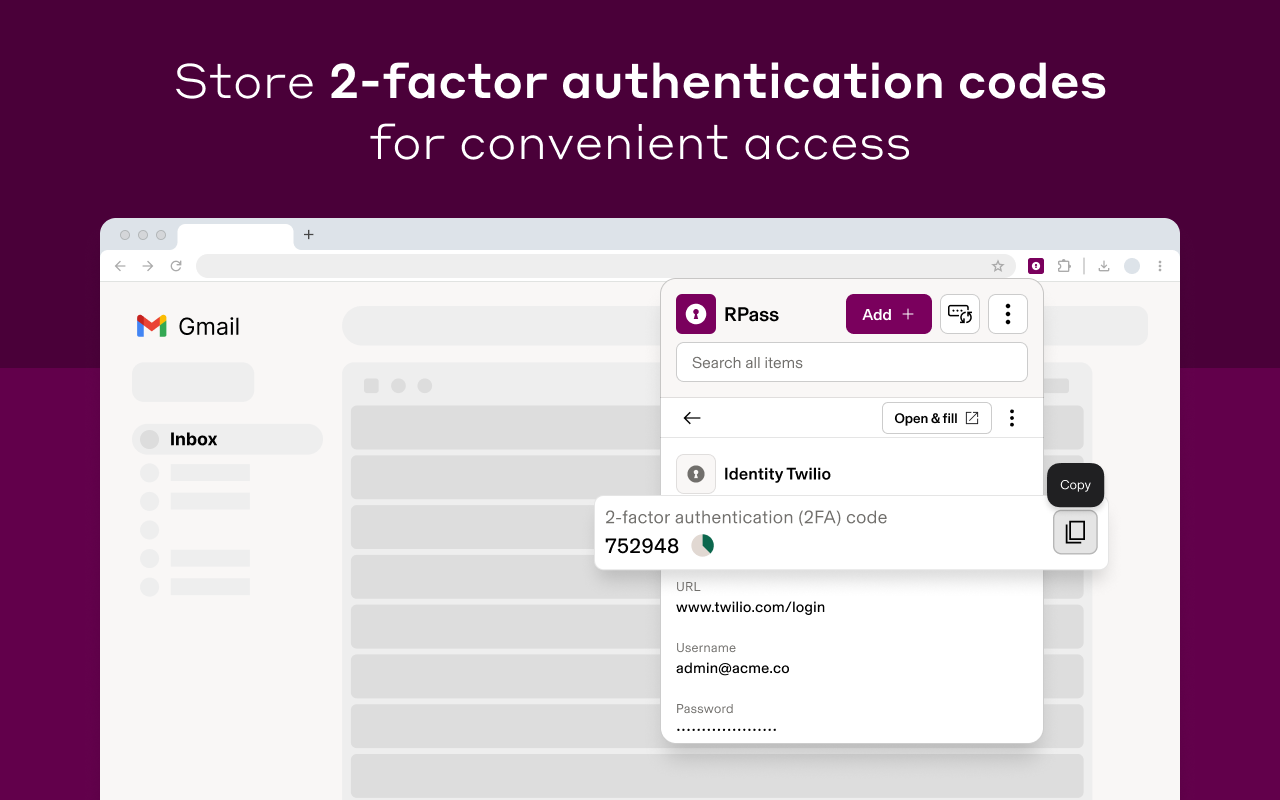Click the Add button in RPass
Screen dimensions: 1280x800
pos(889,314)
